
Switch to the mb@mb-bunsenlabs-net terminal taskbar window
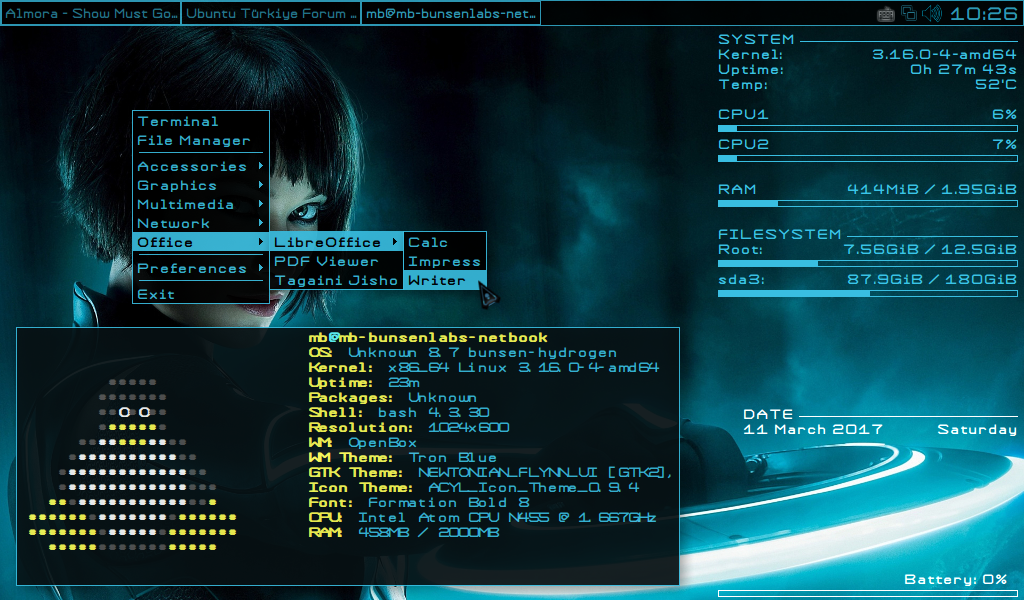(x=451, y=13)
